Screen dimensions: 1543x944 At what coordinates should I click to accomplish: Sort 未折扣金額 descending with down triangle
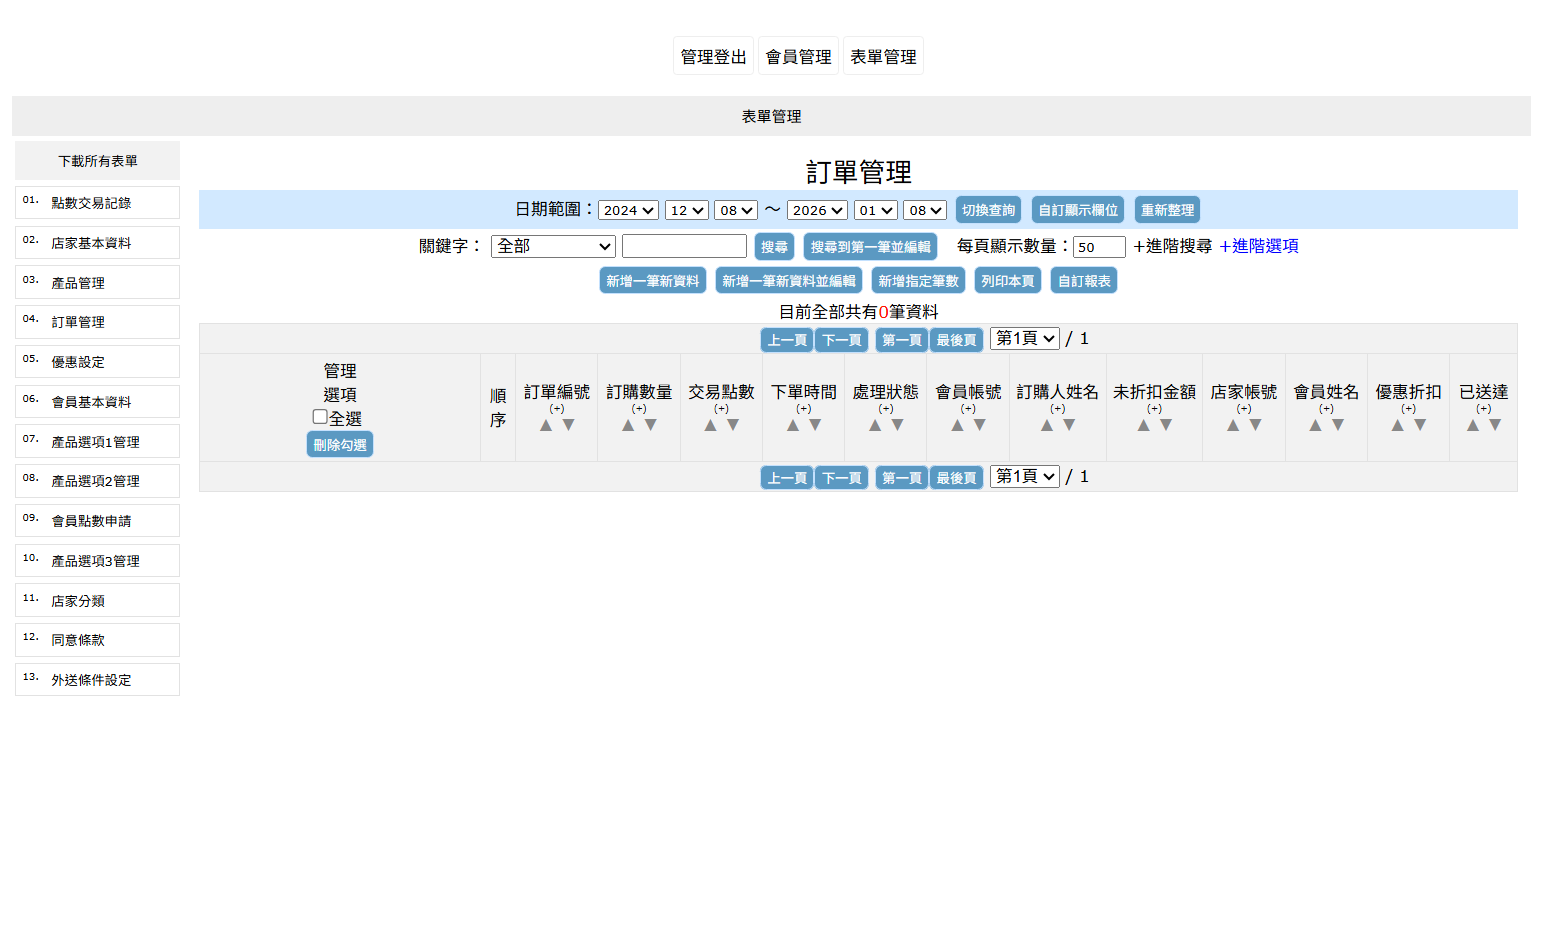1166,425
